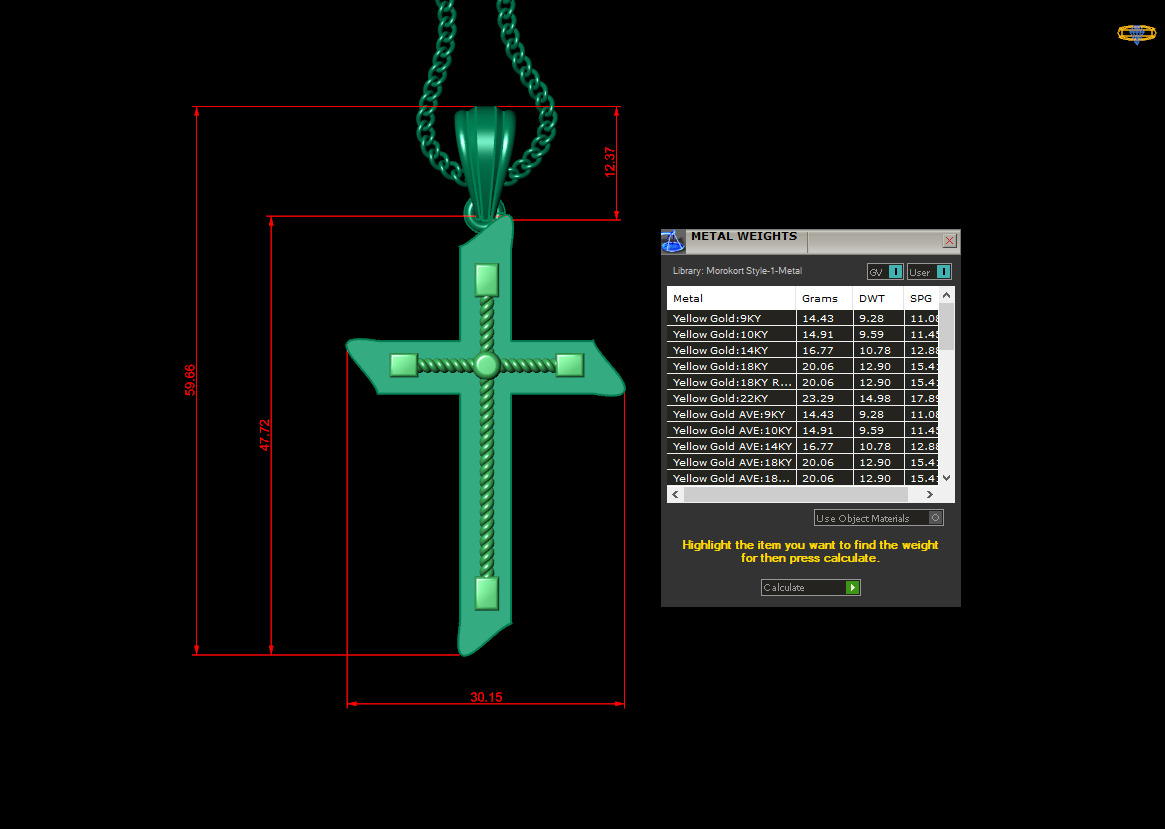
Task: Select the Yellow Gold AVE:18KY row
Action: coord(803,462)
